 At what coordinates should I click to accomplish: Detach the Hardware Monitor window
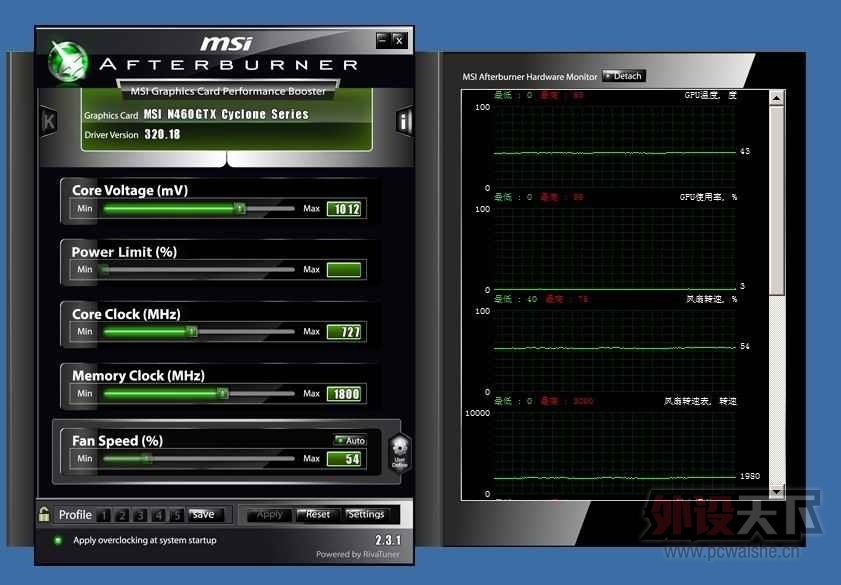pos(624,76)
